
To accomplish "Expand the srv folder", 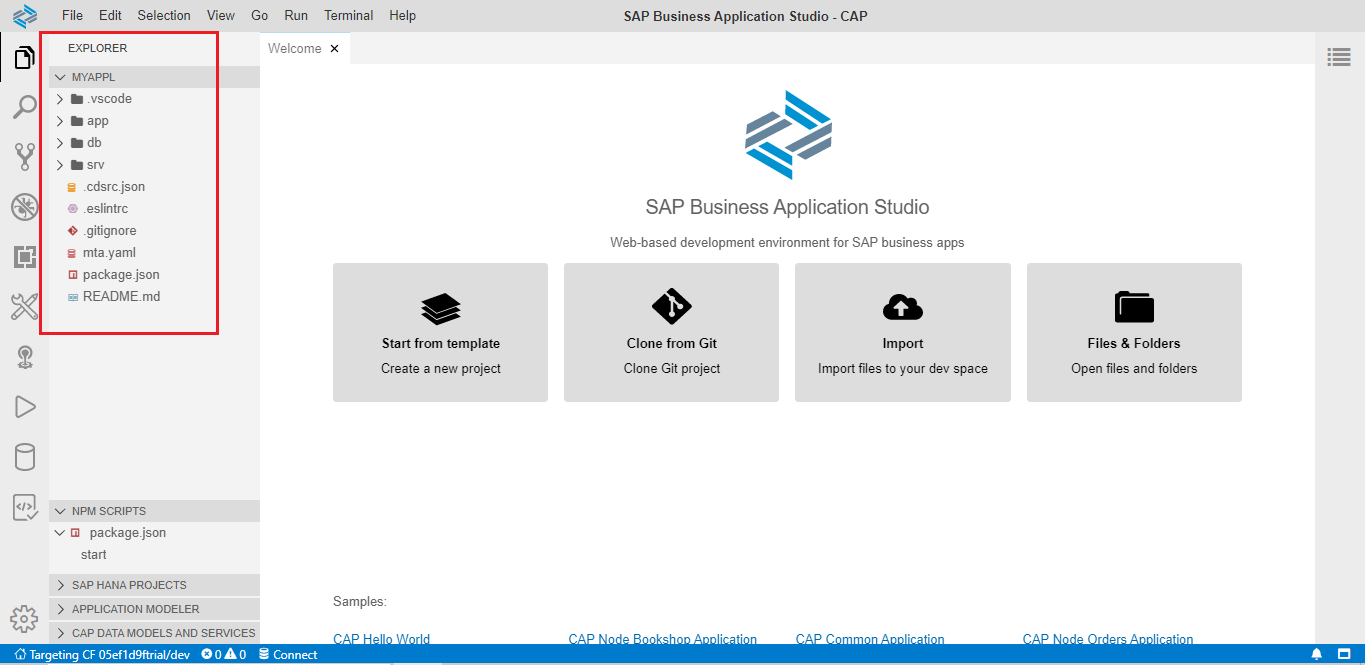I will pos(95,165).
